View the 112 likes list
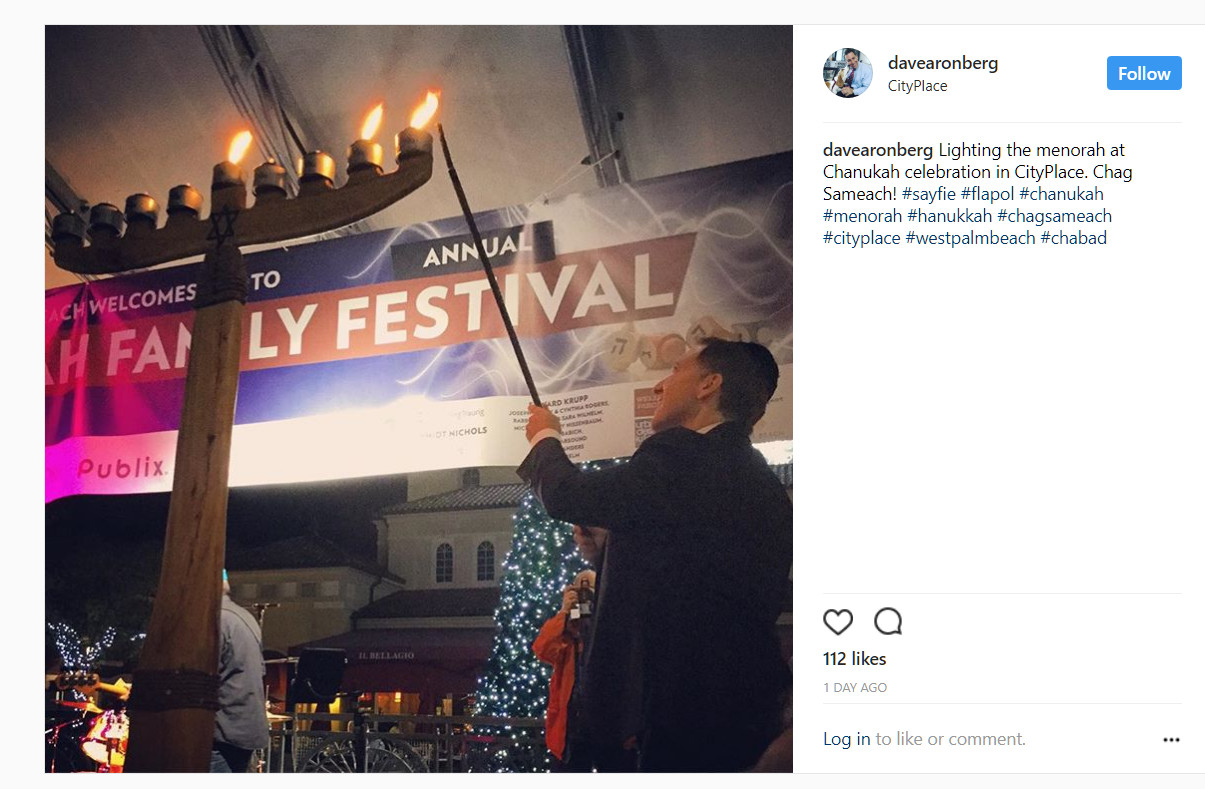The width and height of the screenshot is (1205, 789). [855, 659]
